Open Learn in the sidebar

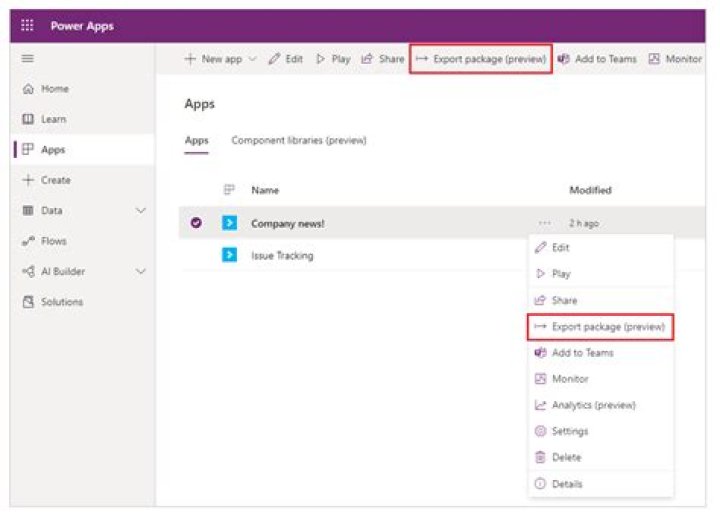(x=44, y=119)
